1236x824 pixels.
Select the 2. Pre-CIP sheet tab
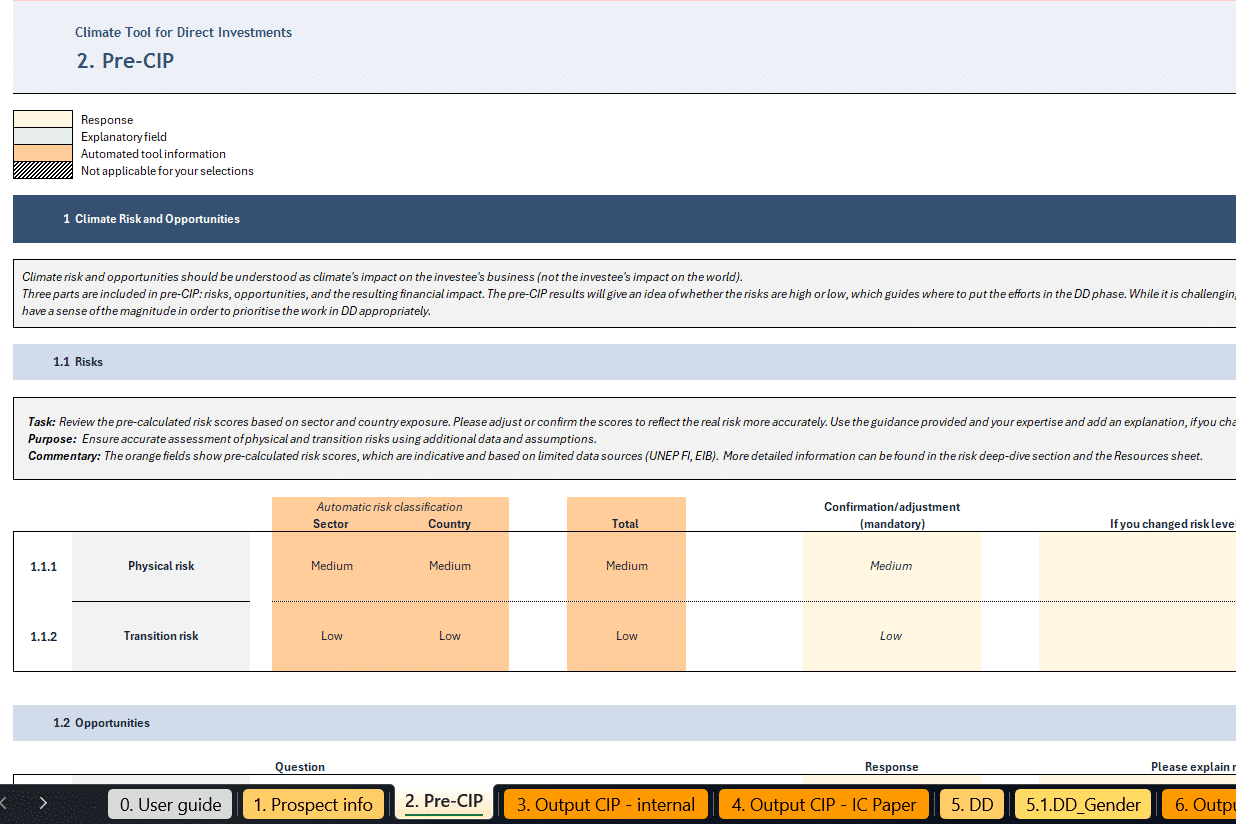pyautogui.click(x=443, y=802)
